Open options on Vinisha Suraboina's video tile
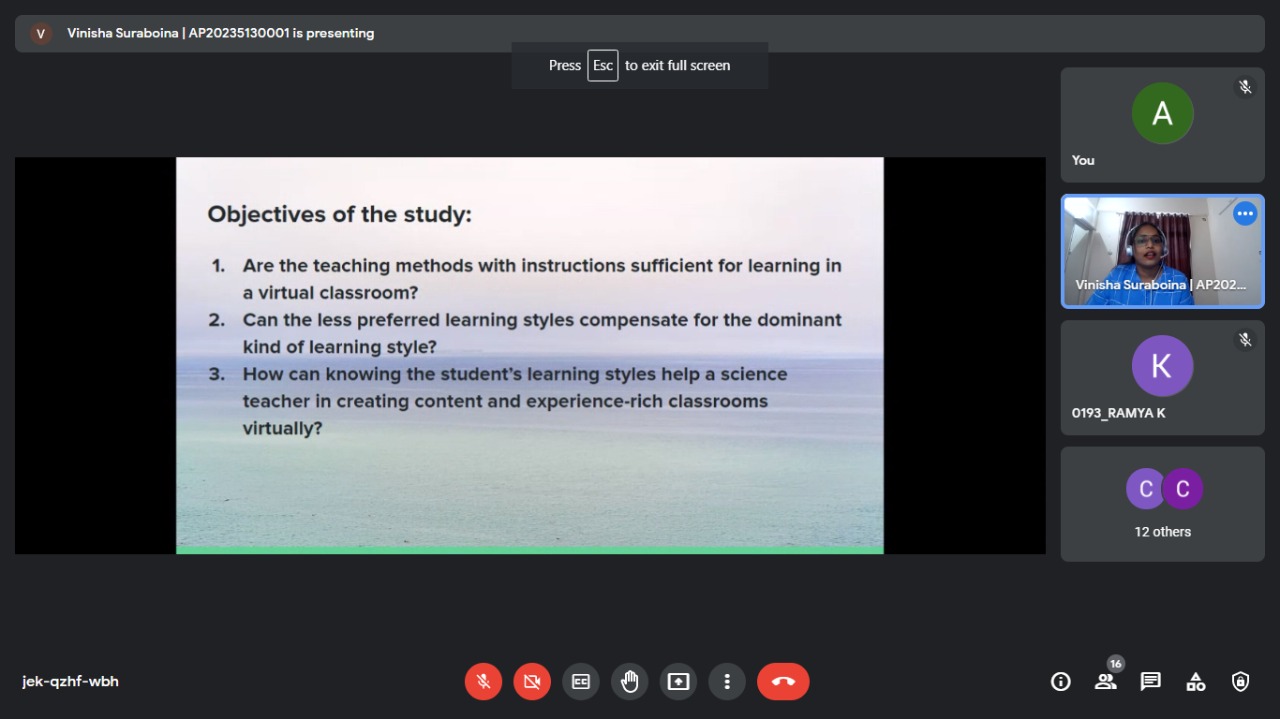Screen dimensions: 1280x719 (x=1245, y=214)
